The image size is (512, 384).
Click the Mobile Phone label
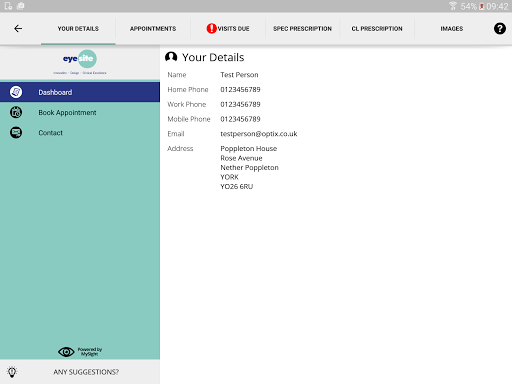189,119
